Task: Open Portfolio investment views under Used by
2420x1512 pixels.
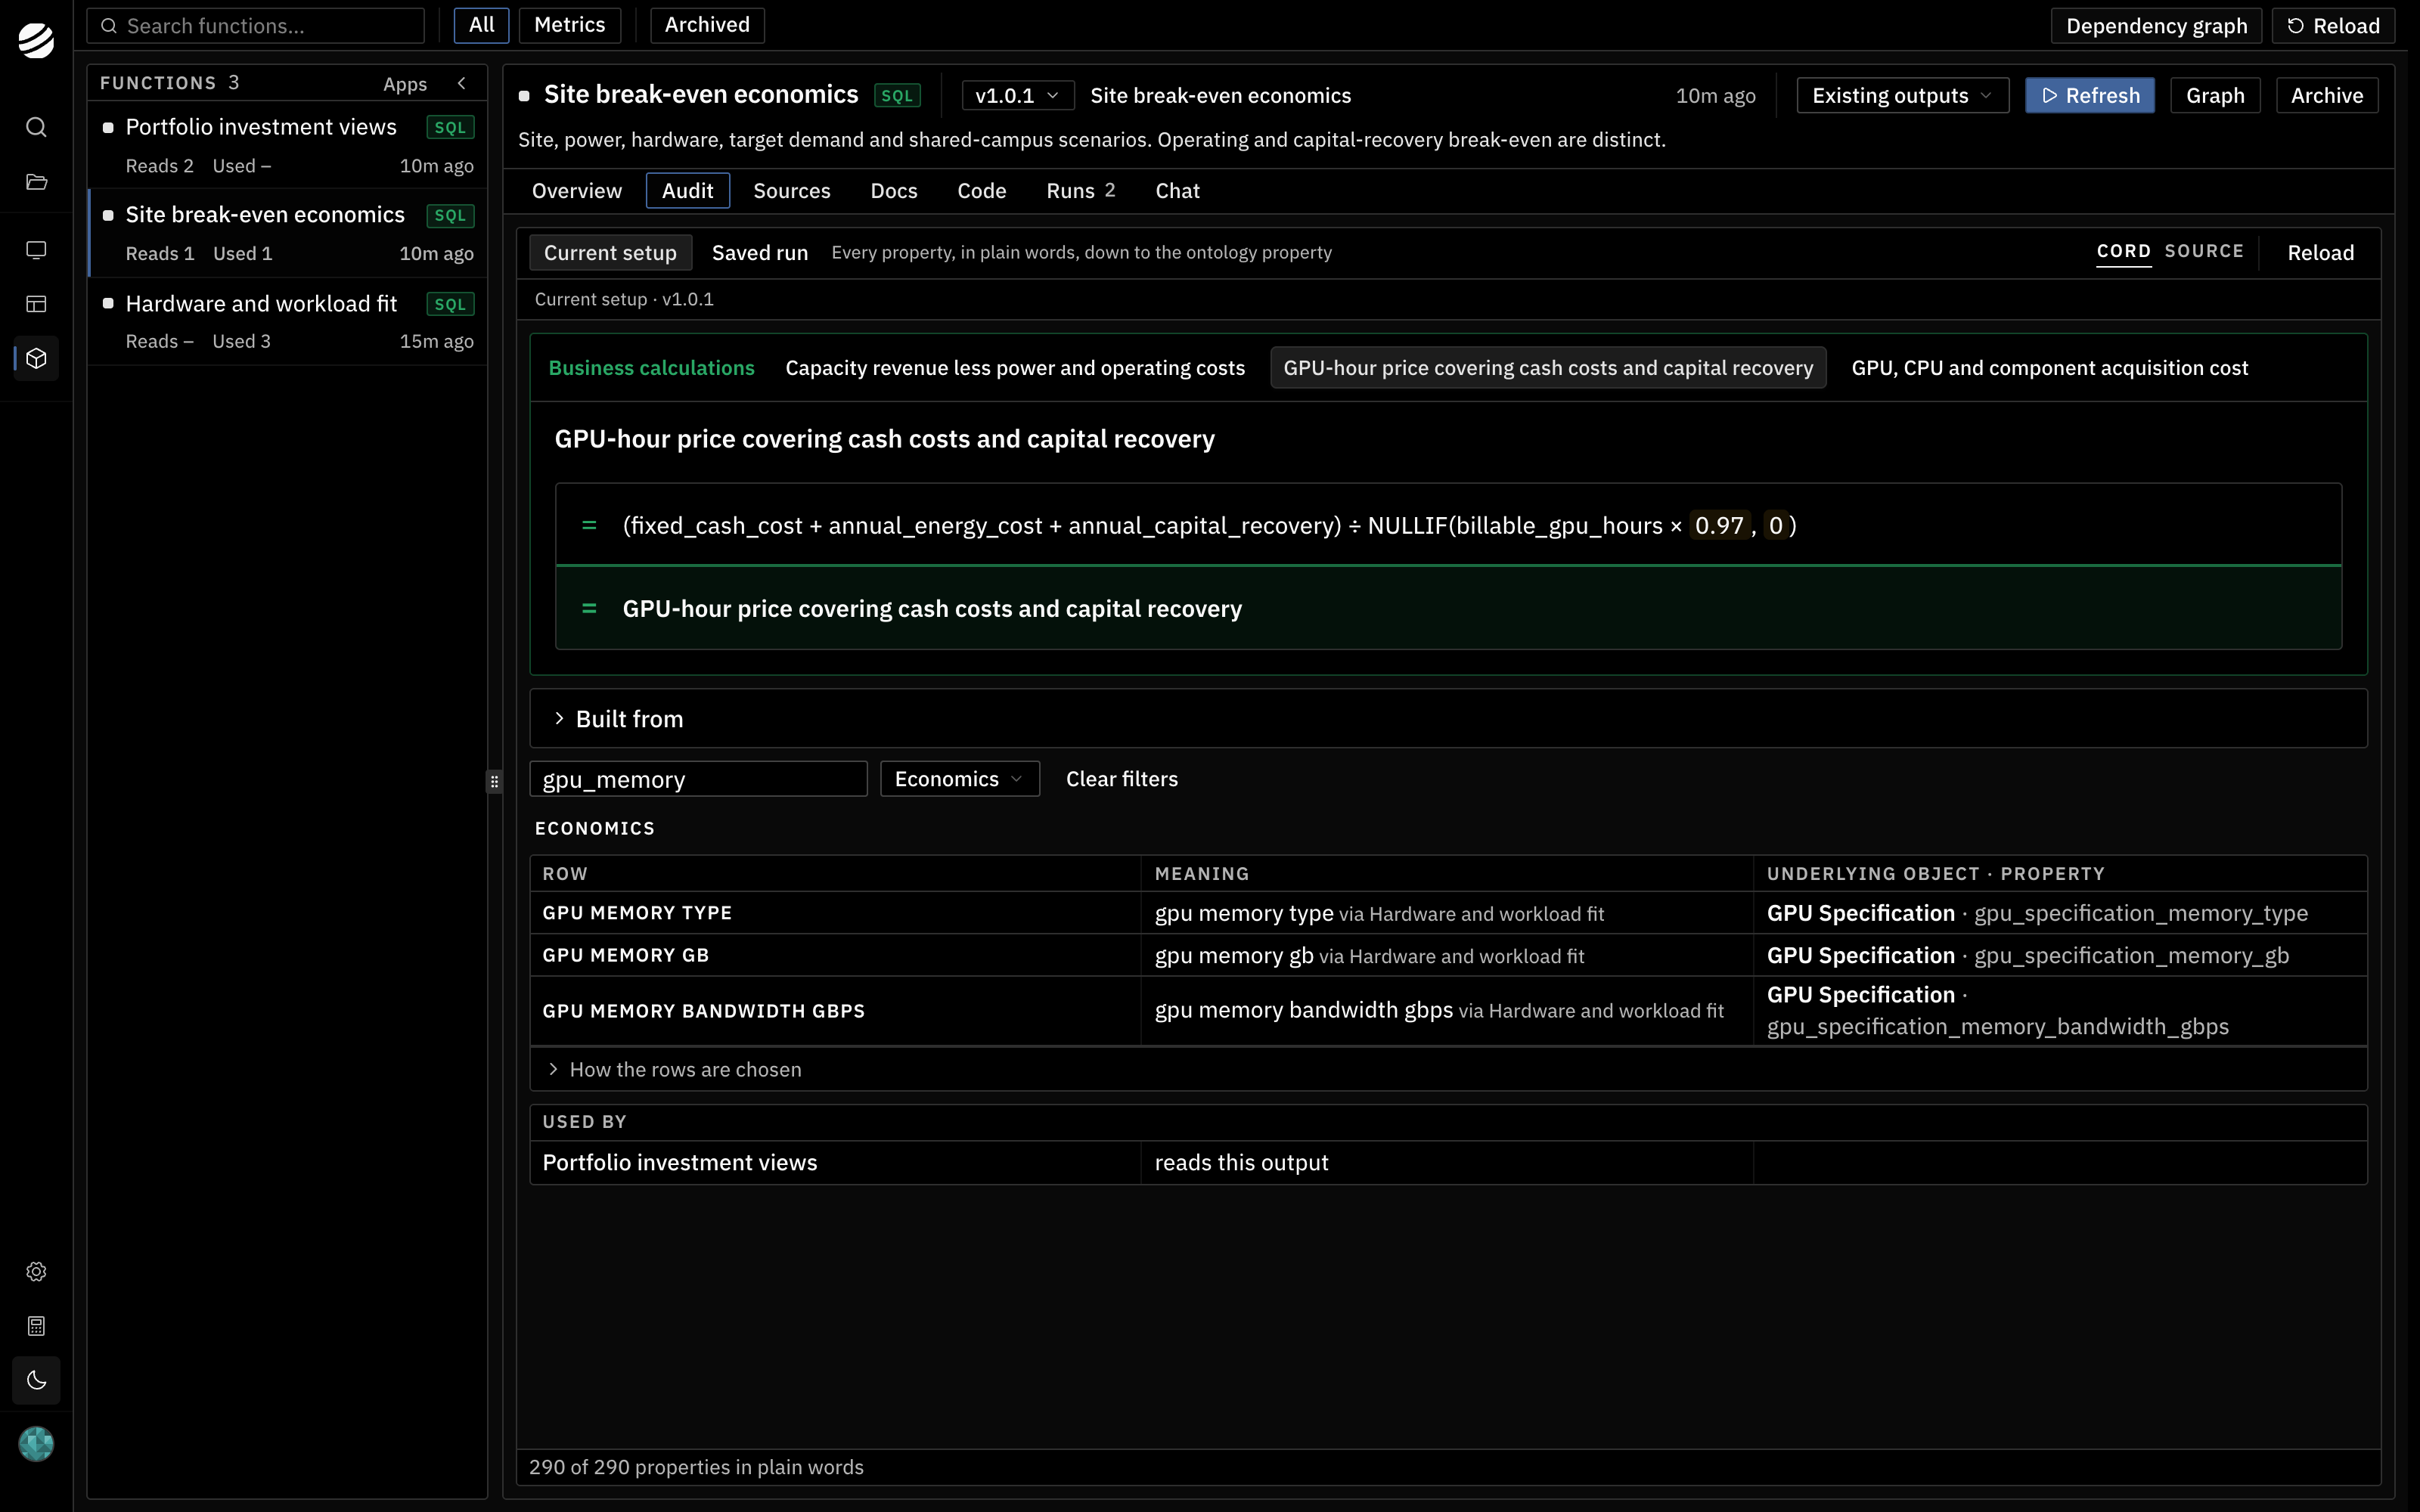Action: pos(679,1163)
